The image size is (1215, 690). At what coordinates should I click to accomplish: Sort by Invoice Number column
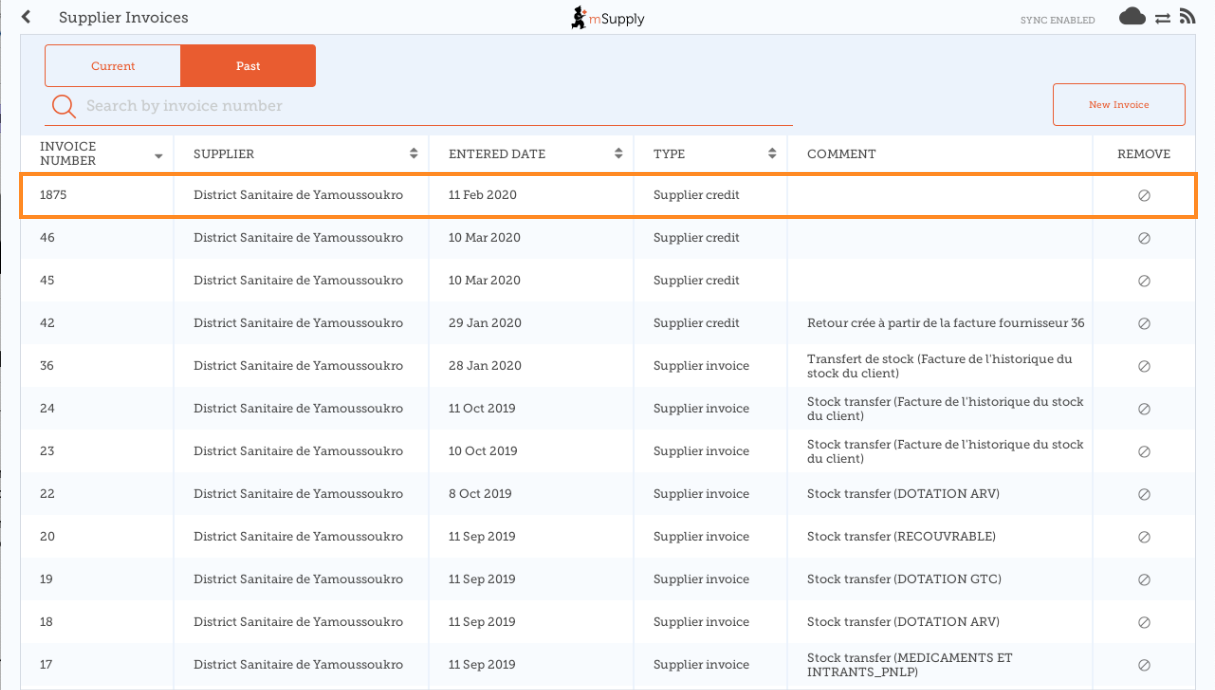100,154
